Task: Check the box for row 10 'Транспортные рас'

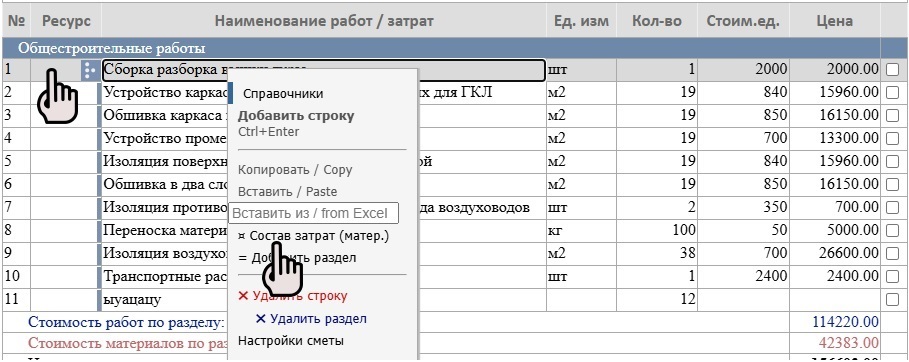Action: tap(892, 276)
